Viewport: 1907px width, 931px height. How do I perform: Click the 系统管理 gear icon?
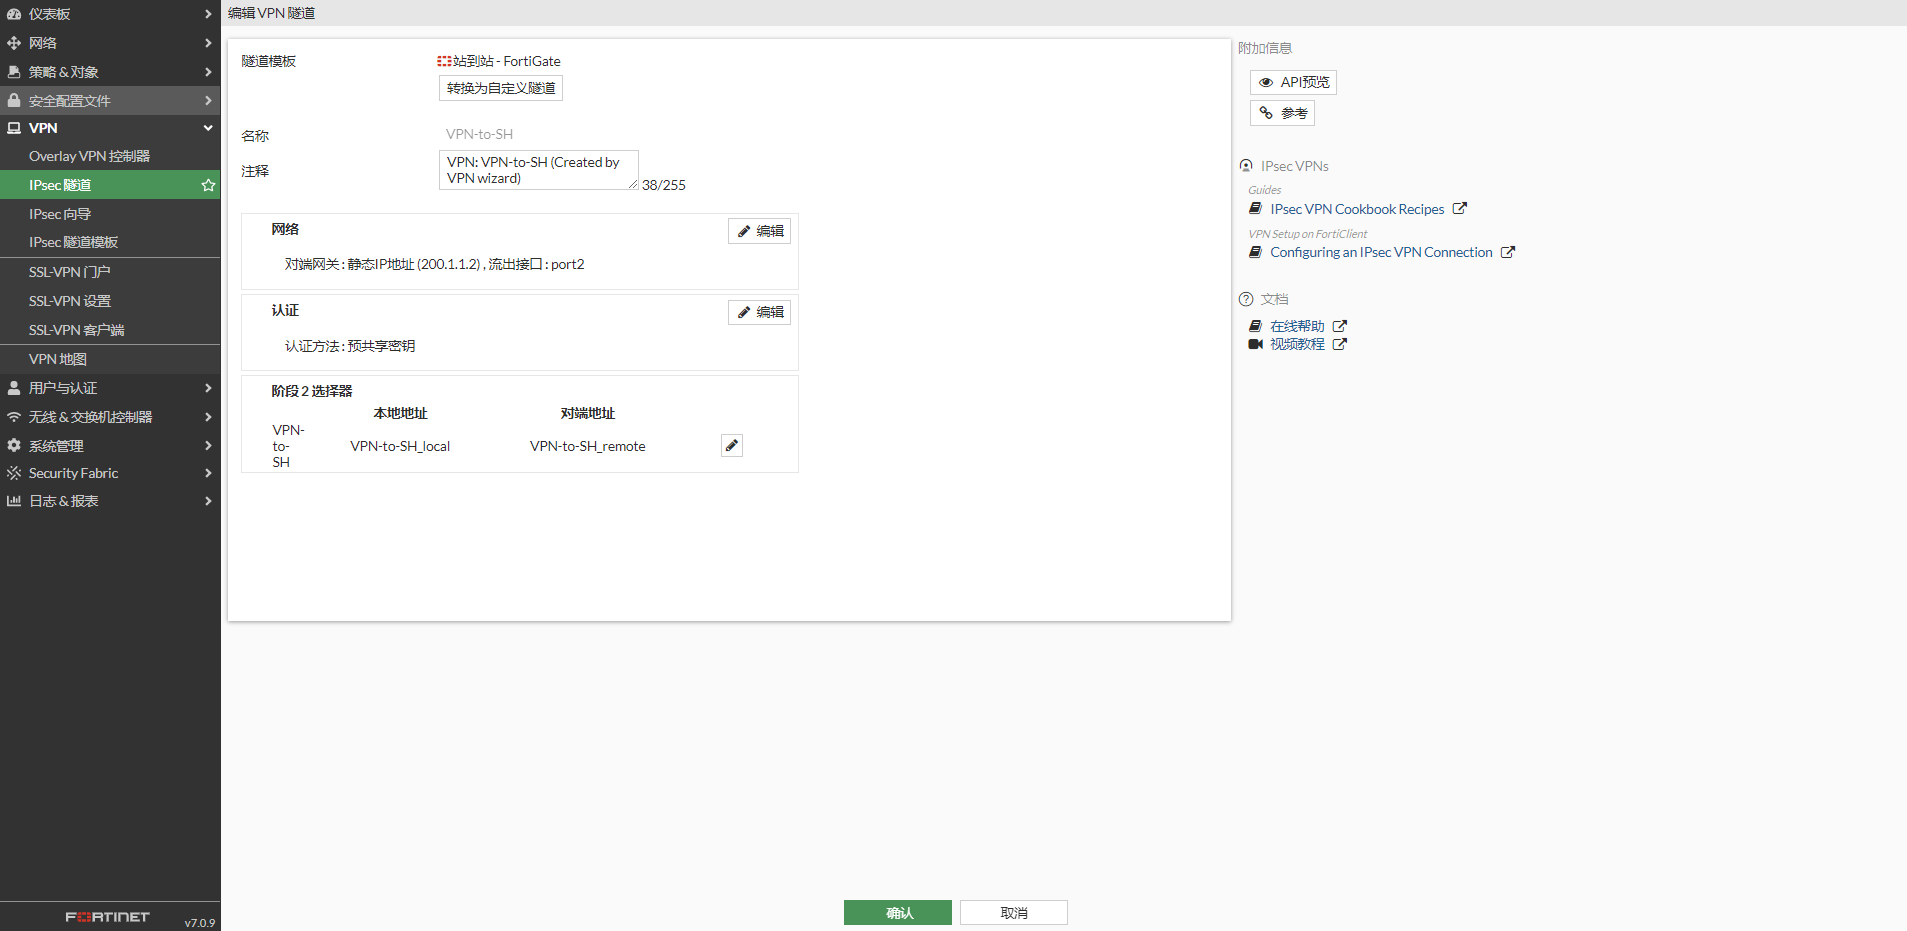click(x=14, y=445)
